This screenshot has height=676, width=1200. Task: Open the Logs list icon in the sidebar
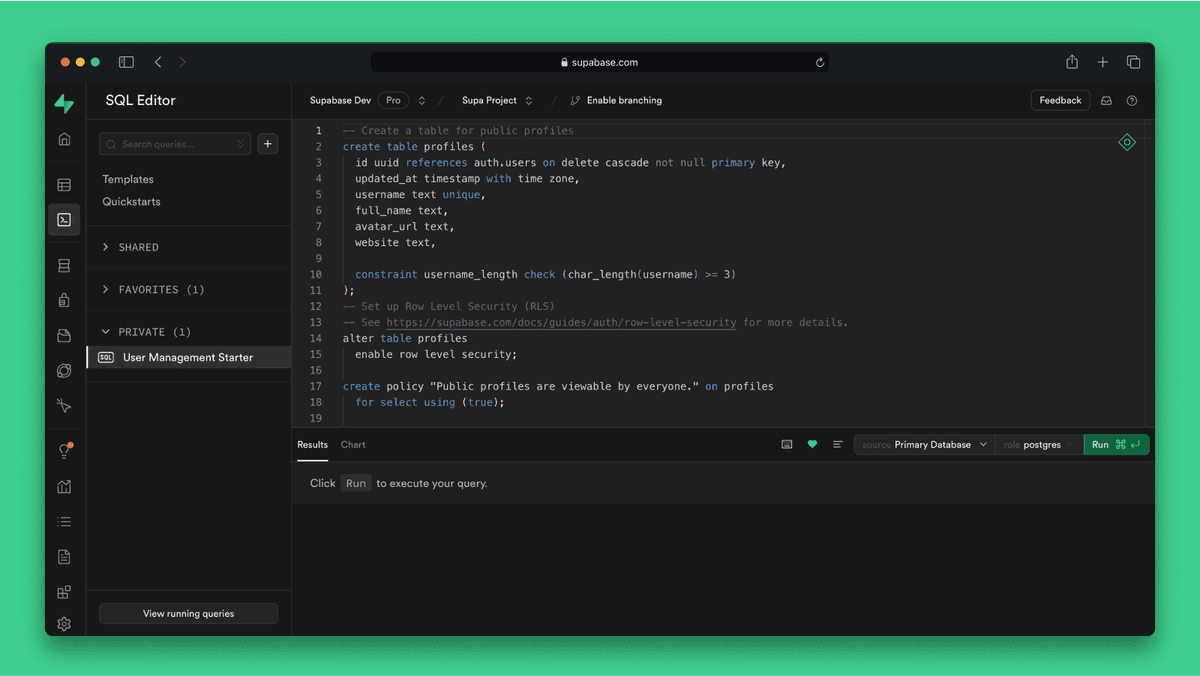tap(64, 520)
